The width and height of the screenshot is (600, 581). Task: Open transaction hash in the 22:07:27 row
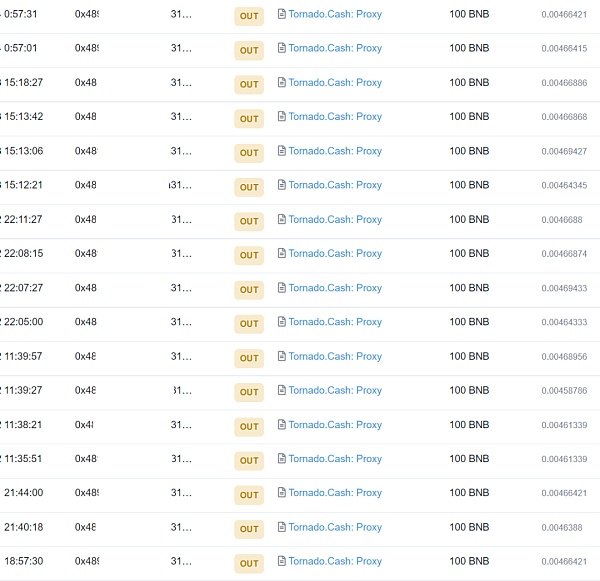coord(86,288)
